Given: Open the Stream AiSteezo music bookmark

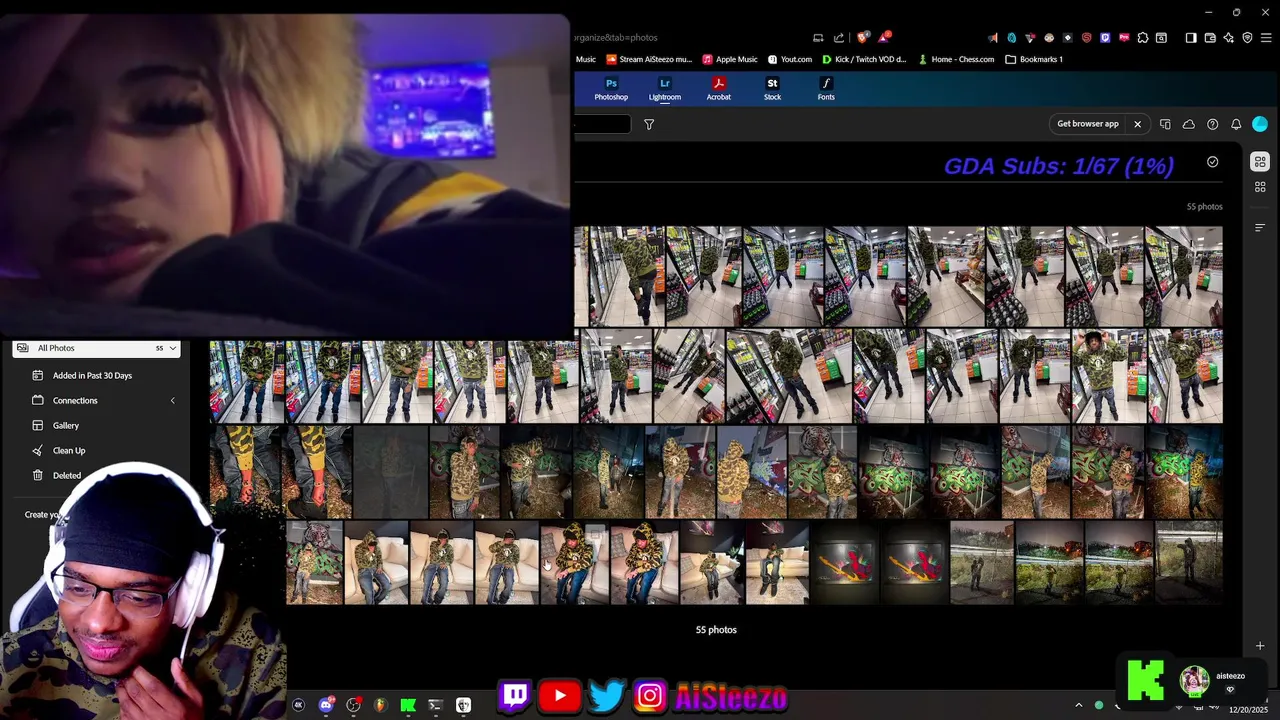Looking at the screenshot, I should tap(648, 59).
